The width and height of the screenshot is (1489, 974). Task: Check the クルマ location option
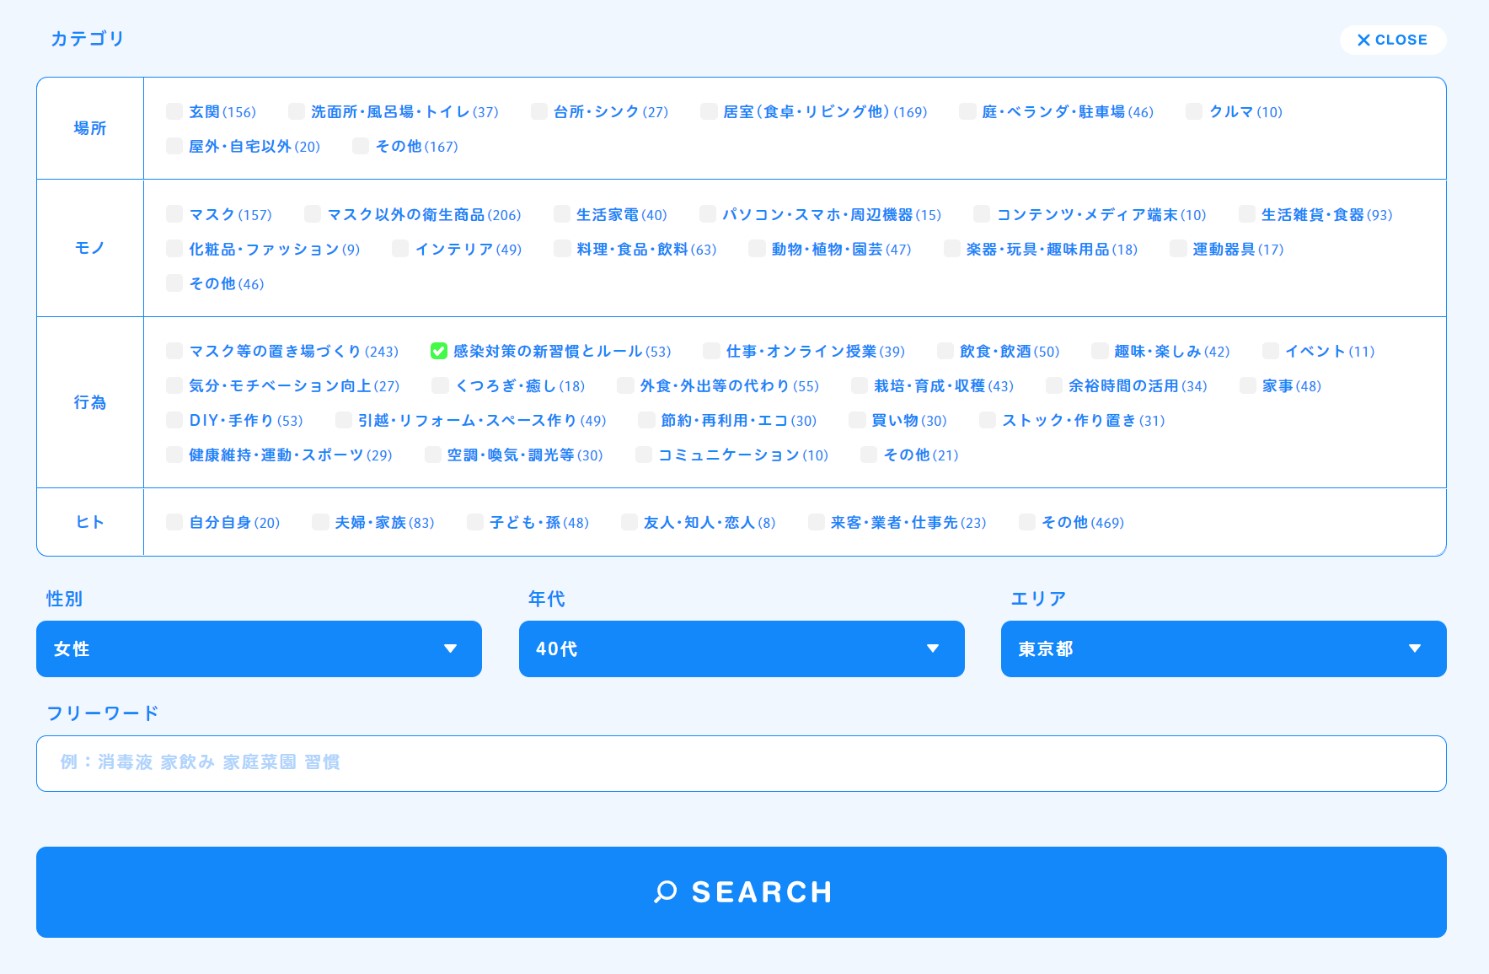[1194, 112]
